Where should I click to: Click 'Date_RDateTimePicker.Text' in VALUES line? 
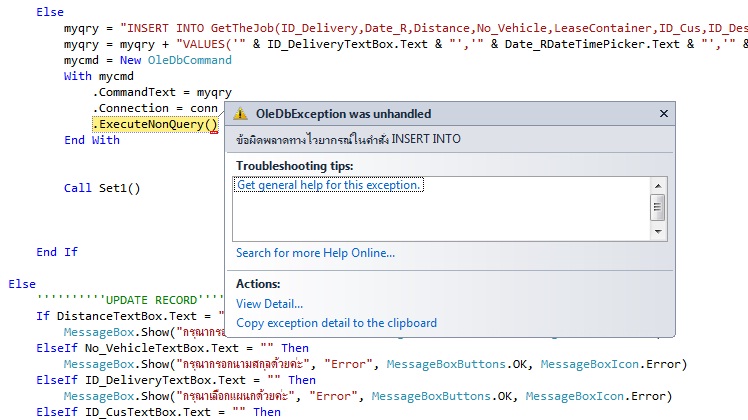click(x=592, y=44)
